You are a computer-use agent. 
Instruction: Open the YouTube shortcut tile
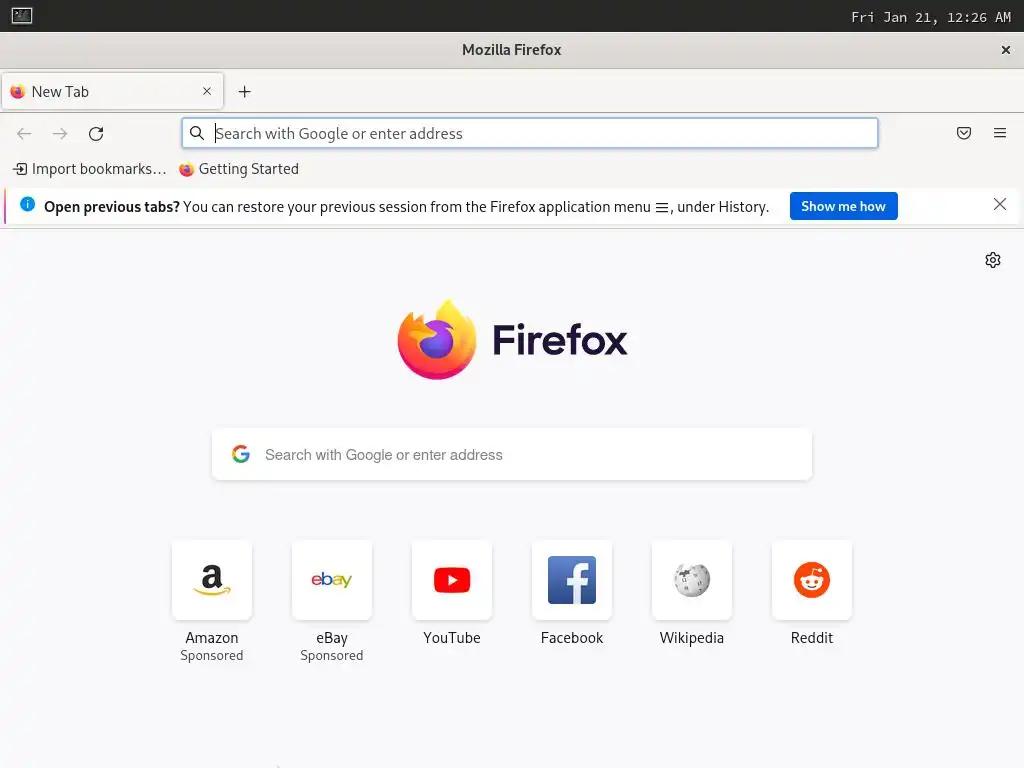(x=452, y=580)
